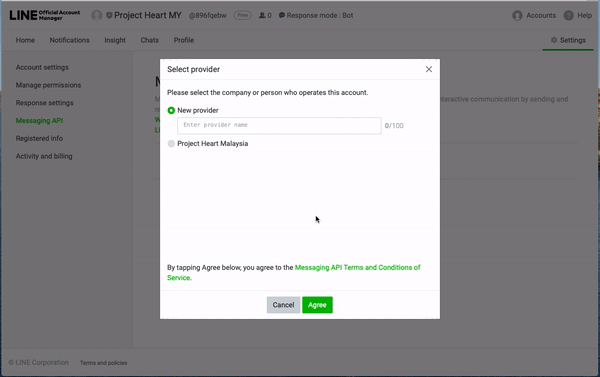Select the New provider radio button
The height and width of the screenshot is (377, 600).
(x=171, y=110)
